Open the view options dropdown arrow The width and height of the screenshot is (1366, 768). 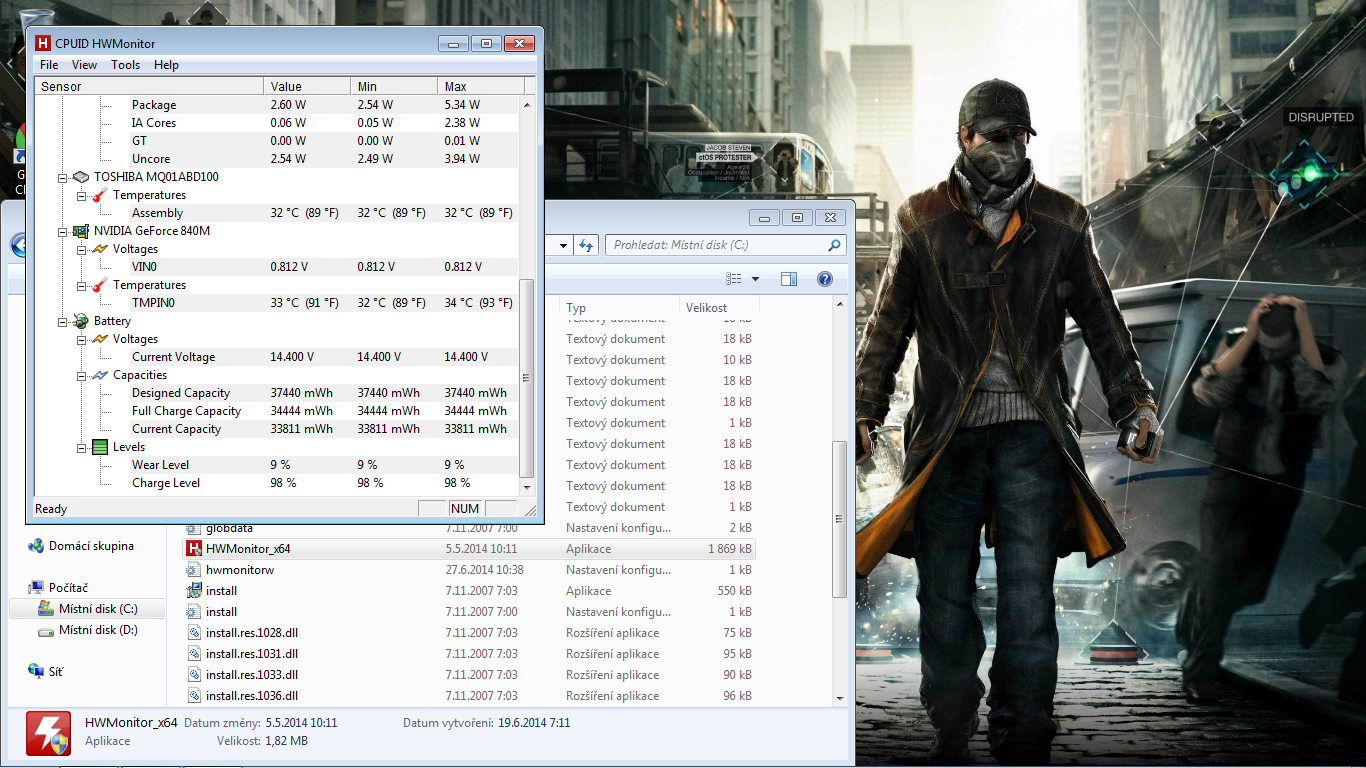pos(755,279)
